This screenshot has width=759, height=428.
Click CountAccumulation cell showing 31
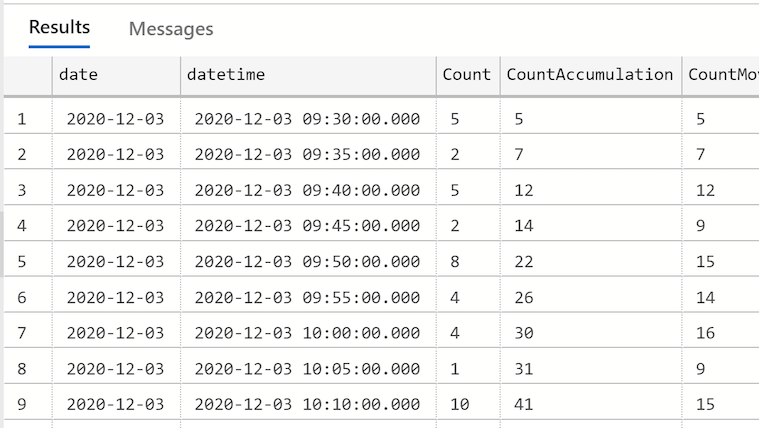click(591, 369)
